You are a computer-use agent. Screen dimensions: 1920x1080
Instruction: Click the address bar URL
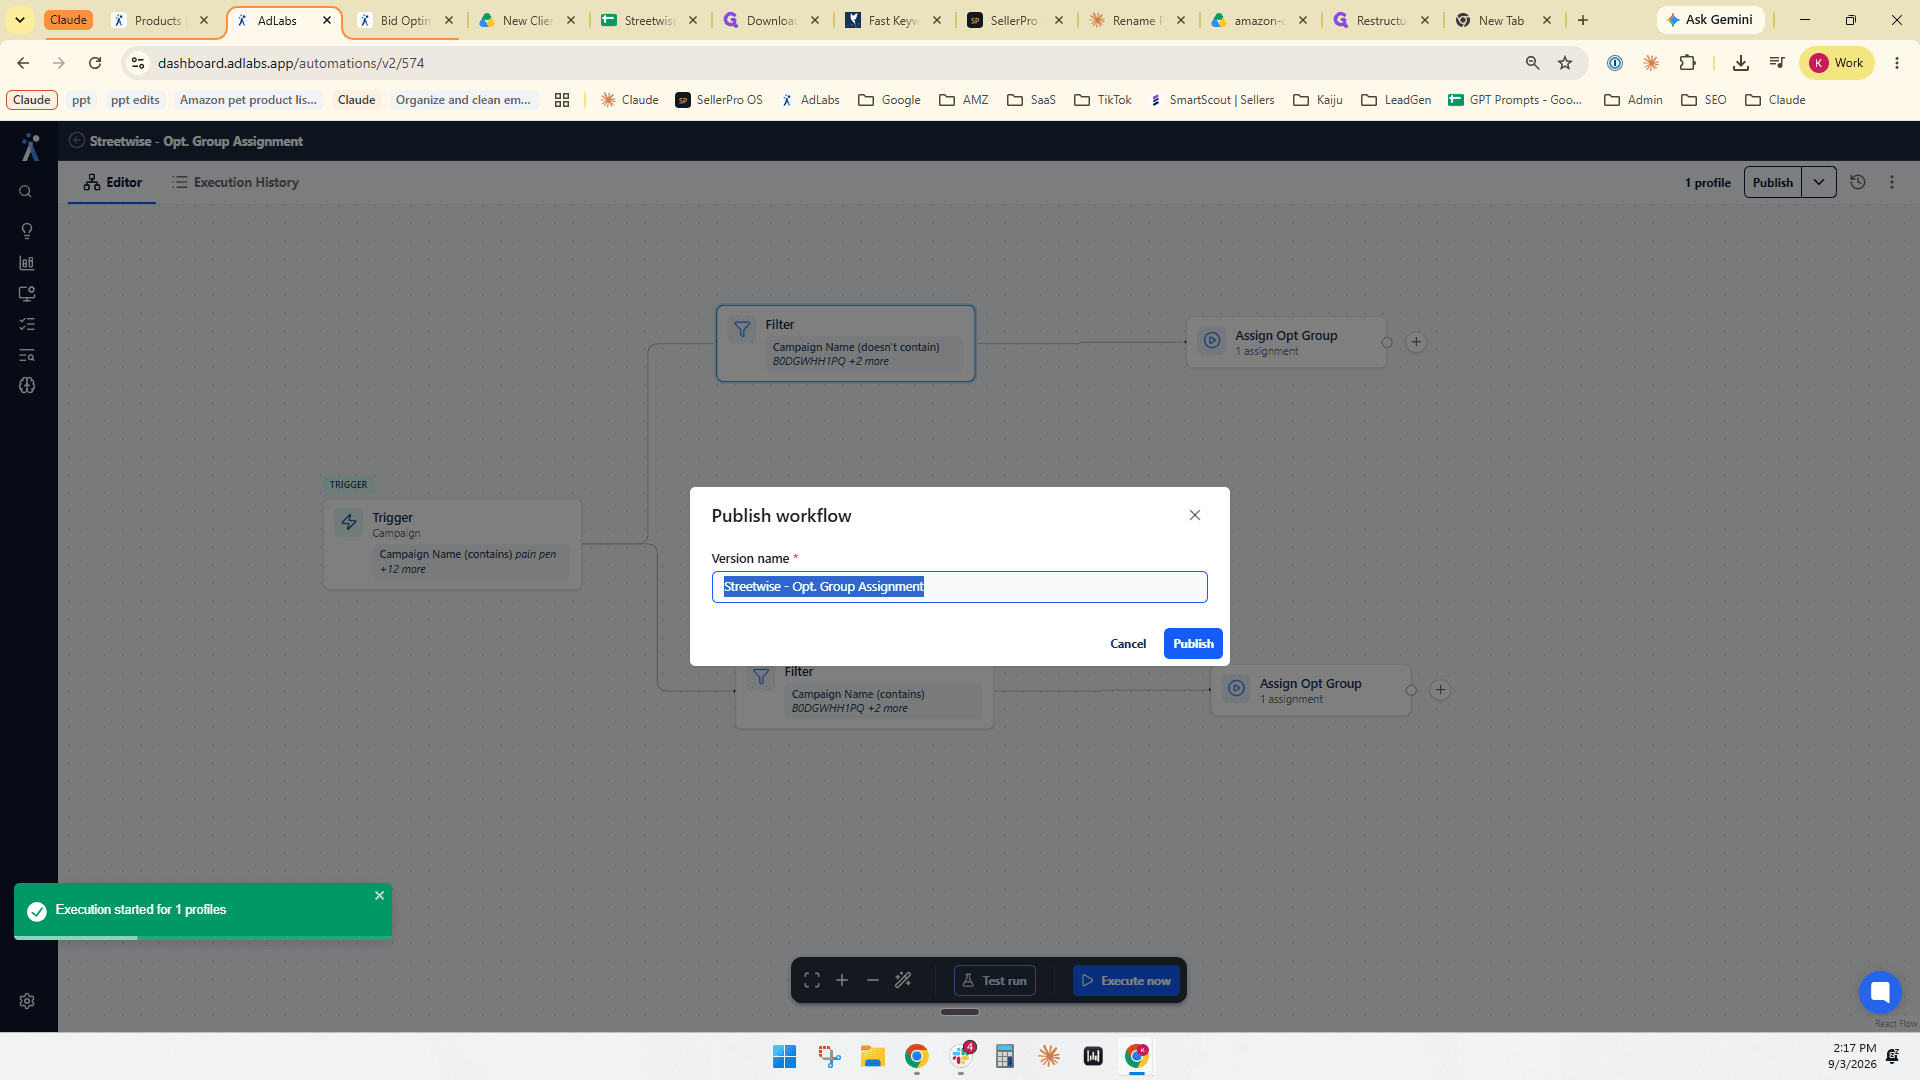coord(291,63)
